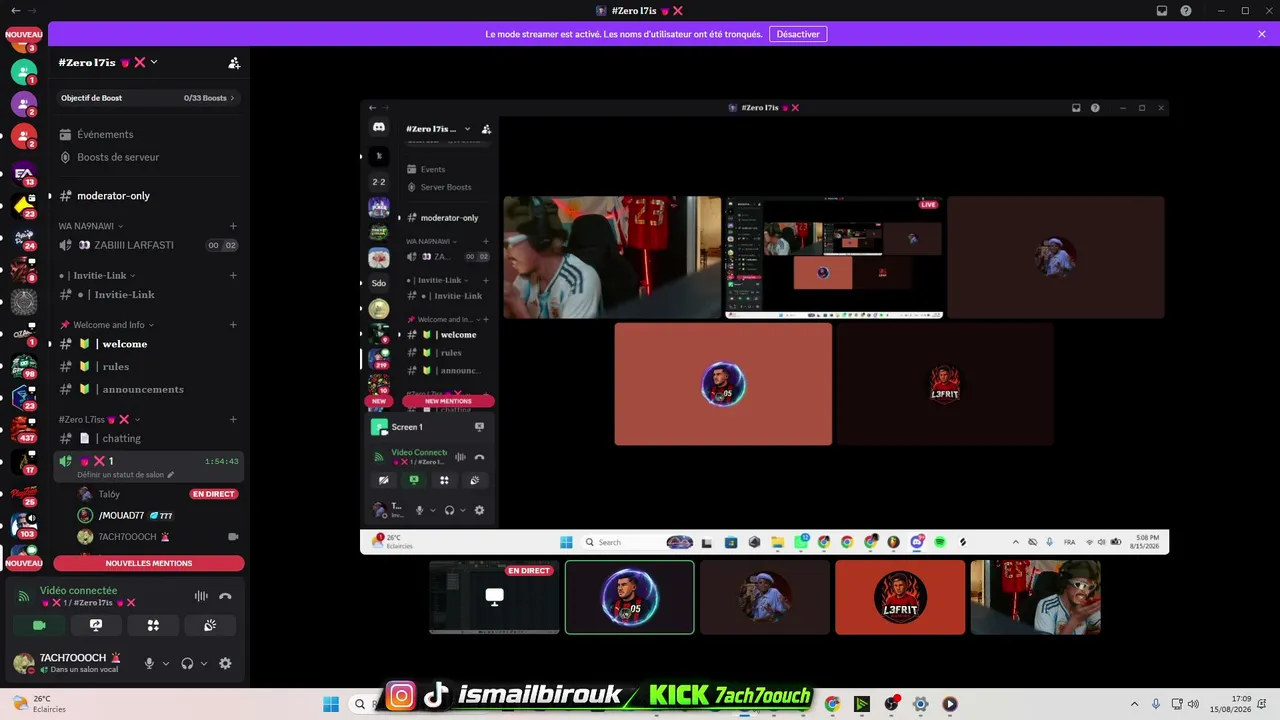Add a channel to WA NA9NAWI category
The image size is (1280, 720).
coord(233,226)
